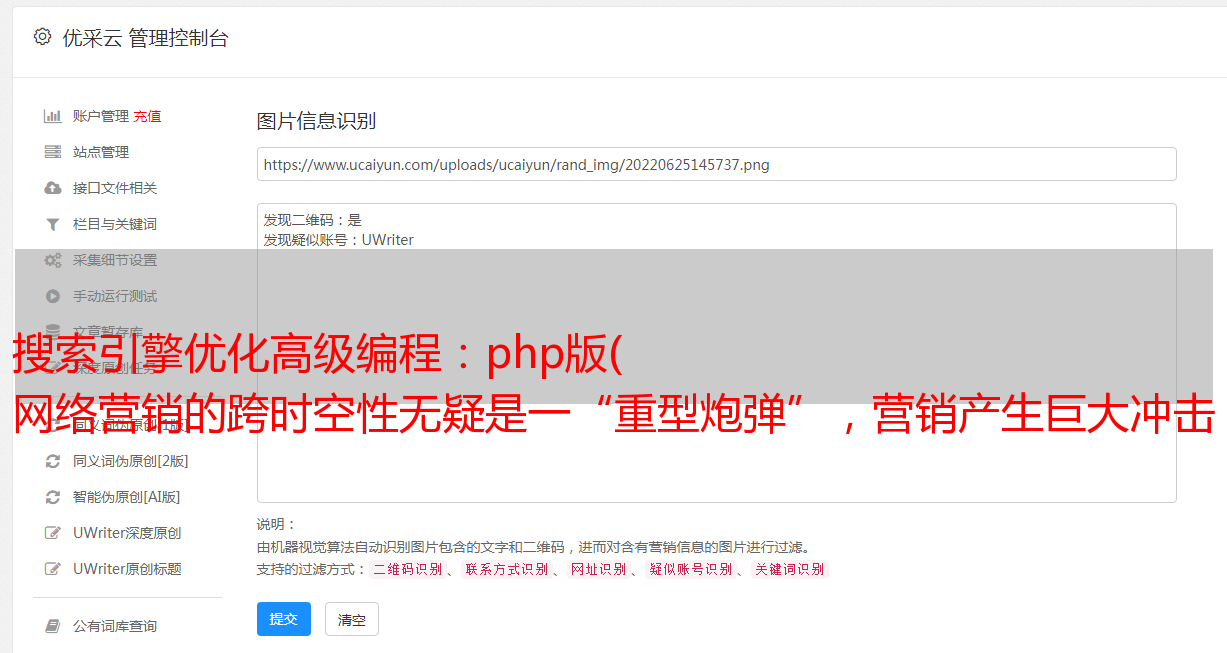Select the 二维码识别 filter tag
1227x653 pixels.
coord(408,569)
